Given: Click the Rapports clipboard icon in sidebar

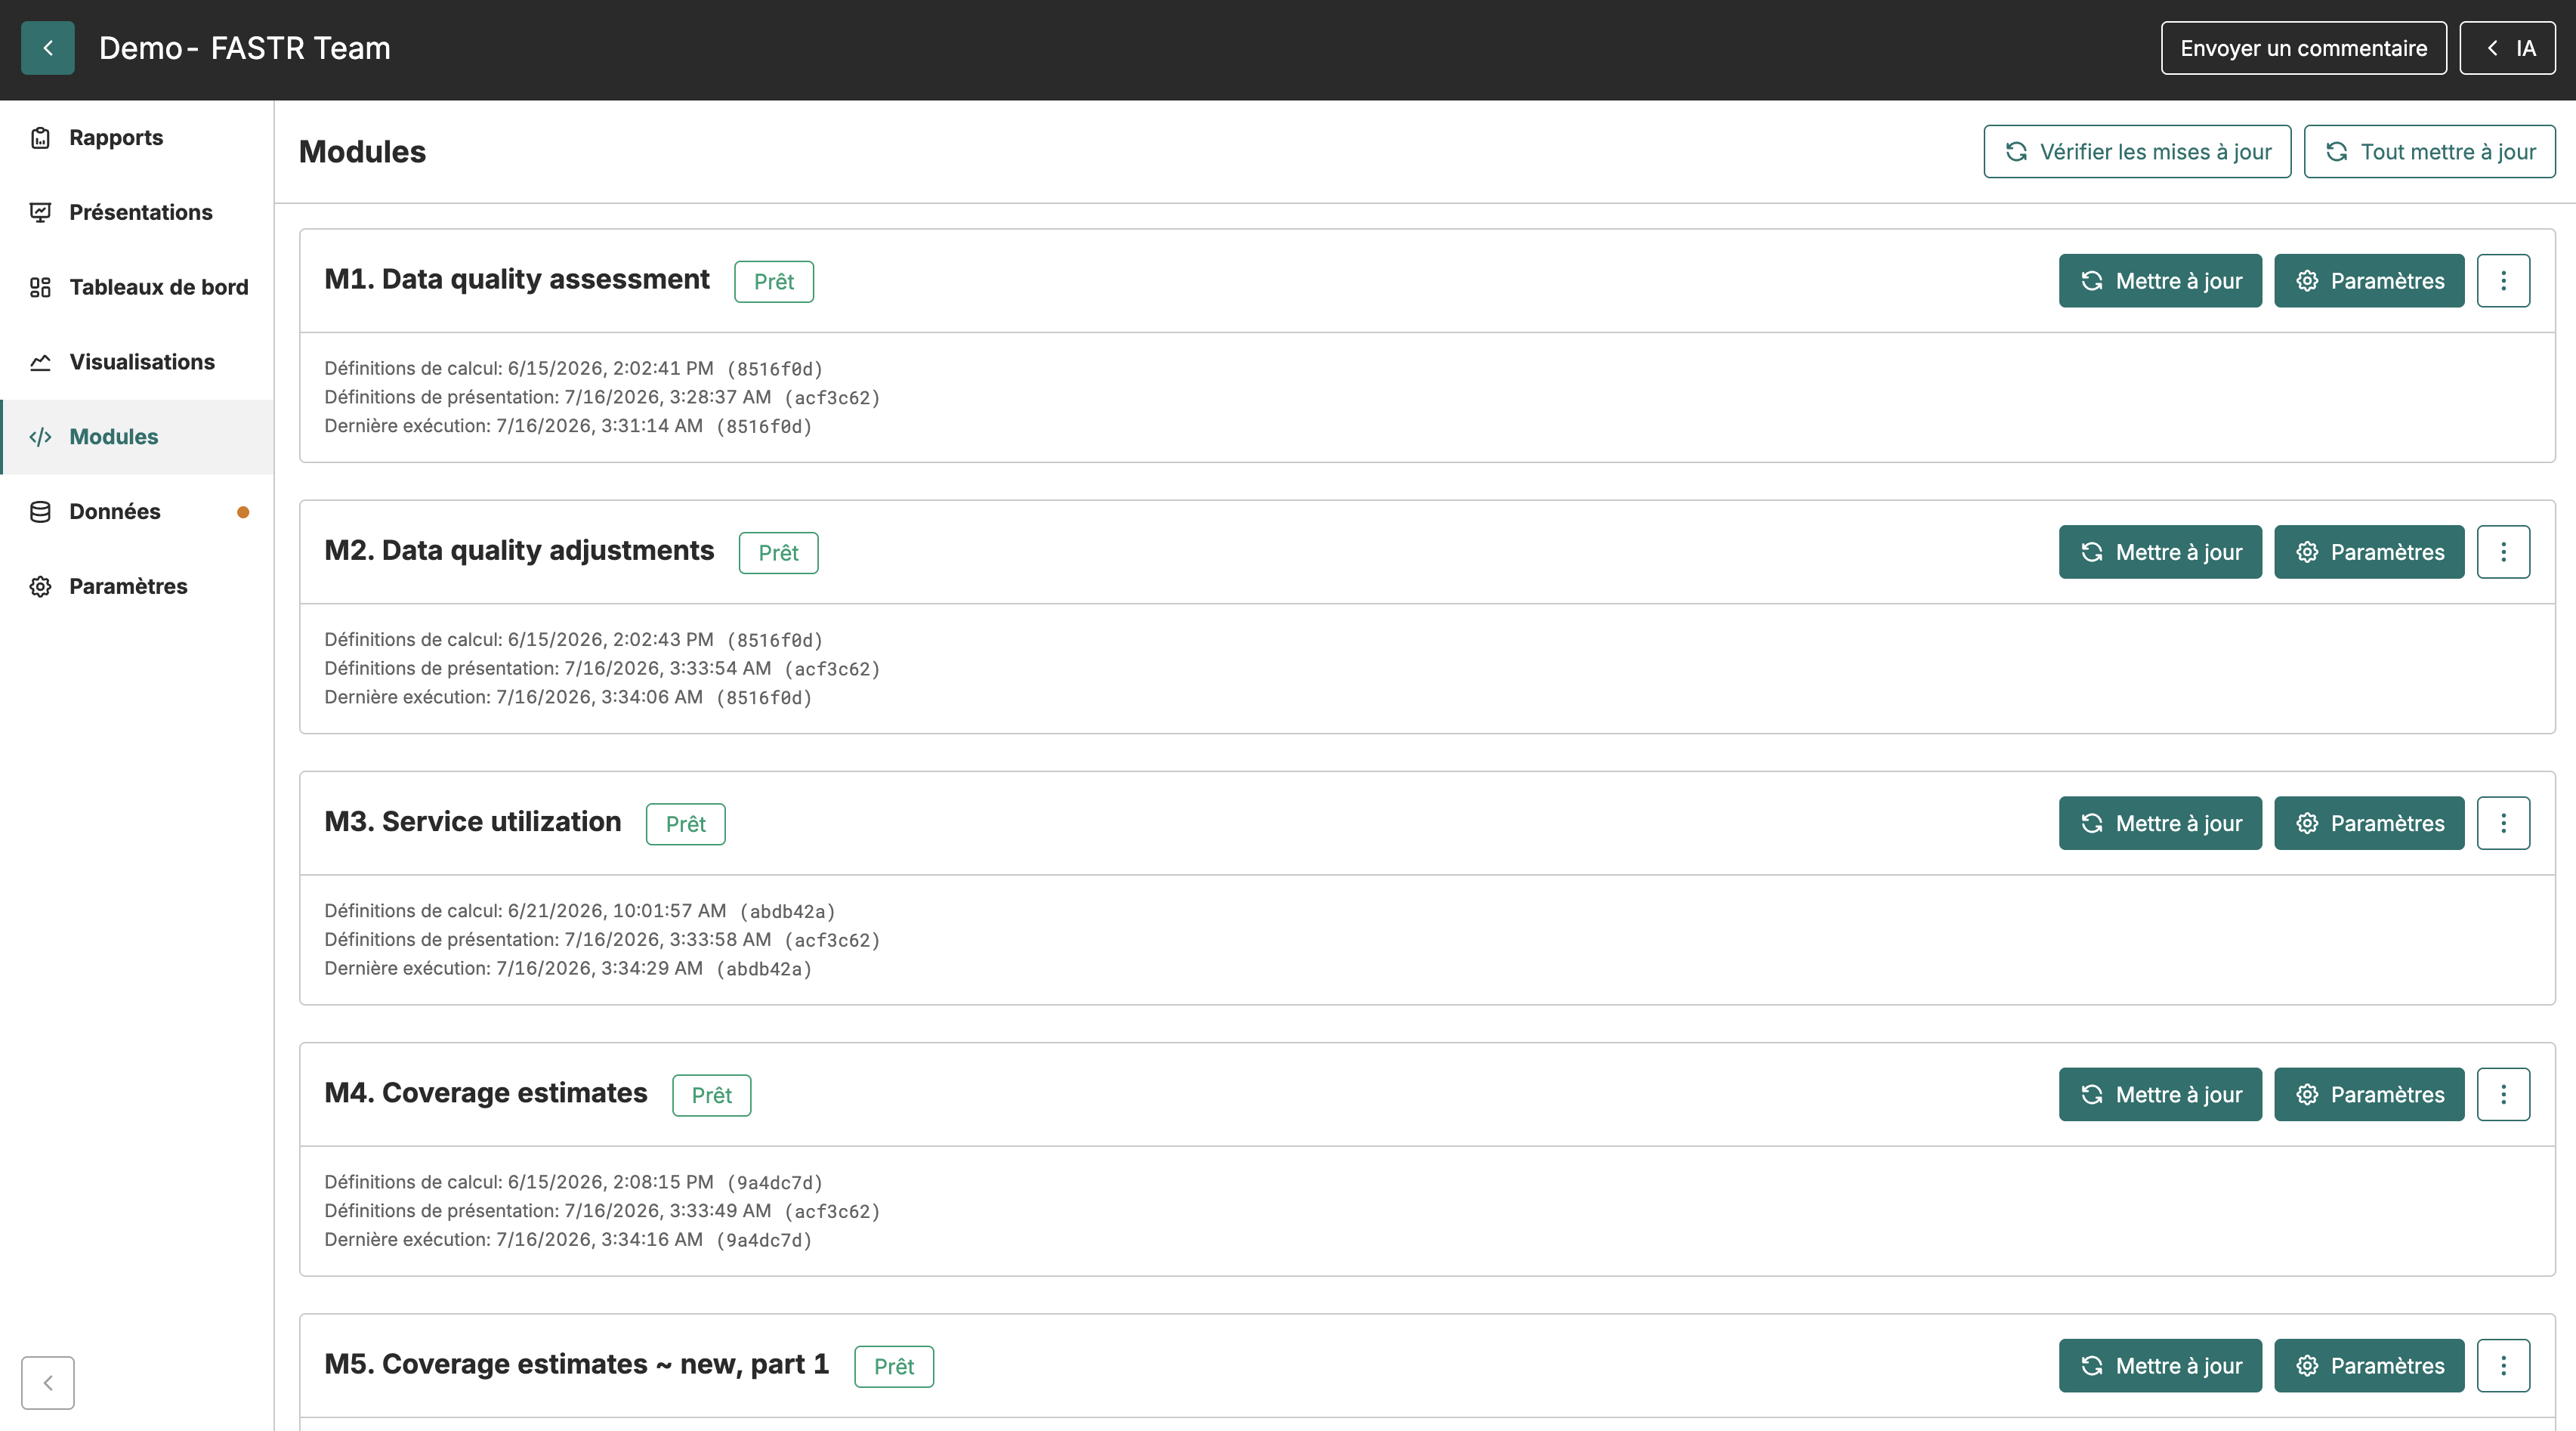Looking at the screenshot, I should tap(40, 138).
